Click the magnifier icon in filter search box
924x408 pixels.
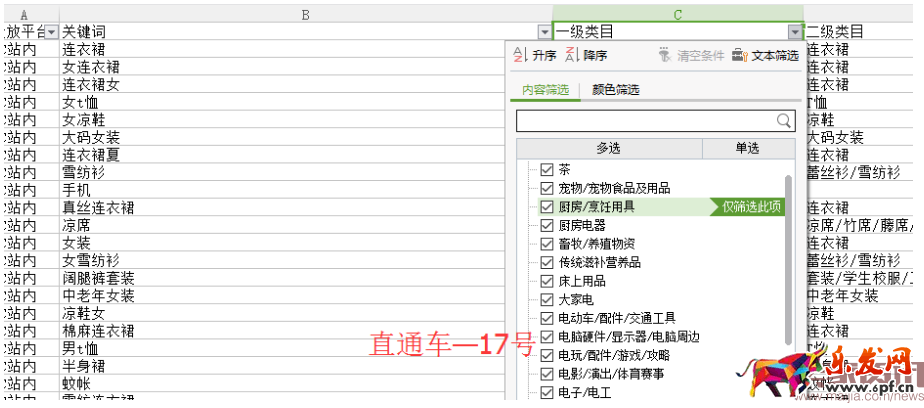pyautogui.click(x=784, y=121)
